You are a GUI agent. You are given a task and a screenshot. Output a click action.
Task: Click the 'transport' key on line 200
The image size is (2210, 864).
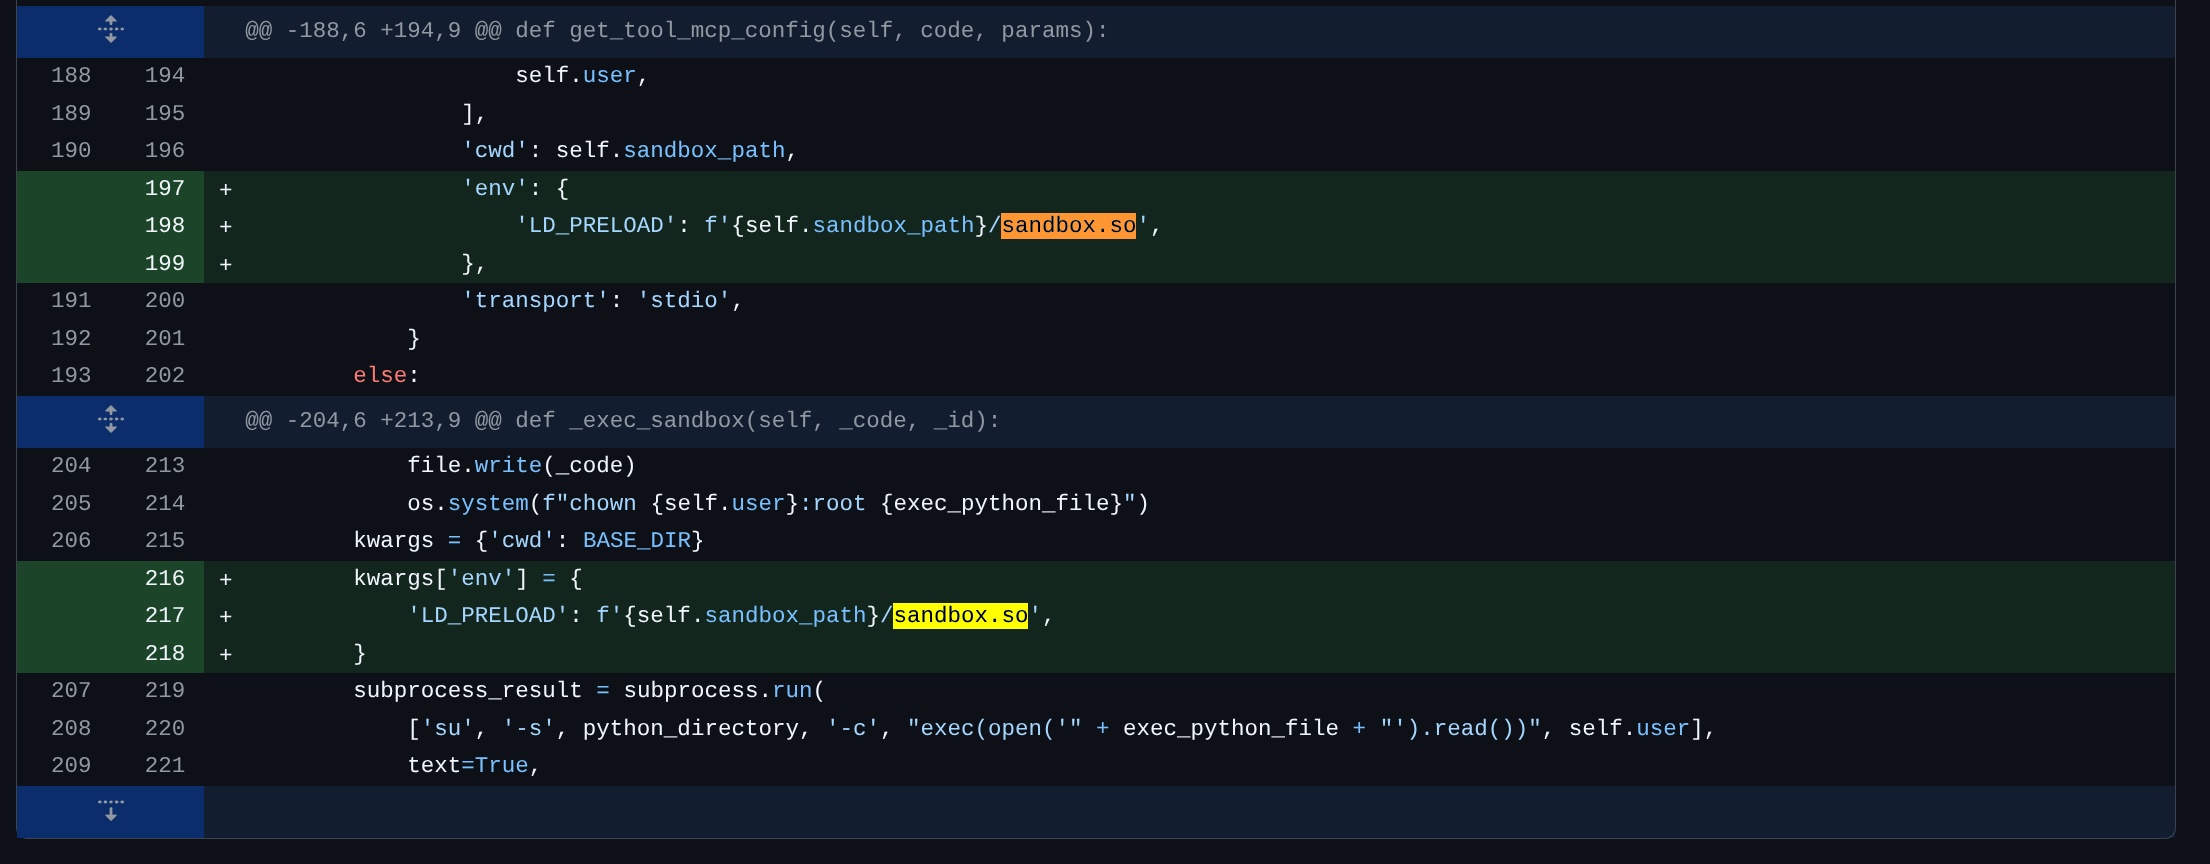535,301
